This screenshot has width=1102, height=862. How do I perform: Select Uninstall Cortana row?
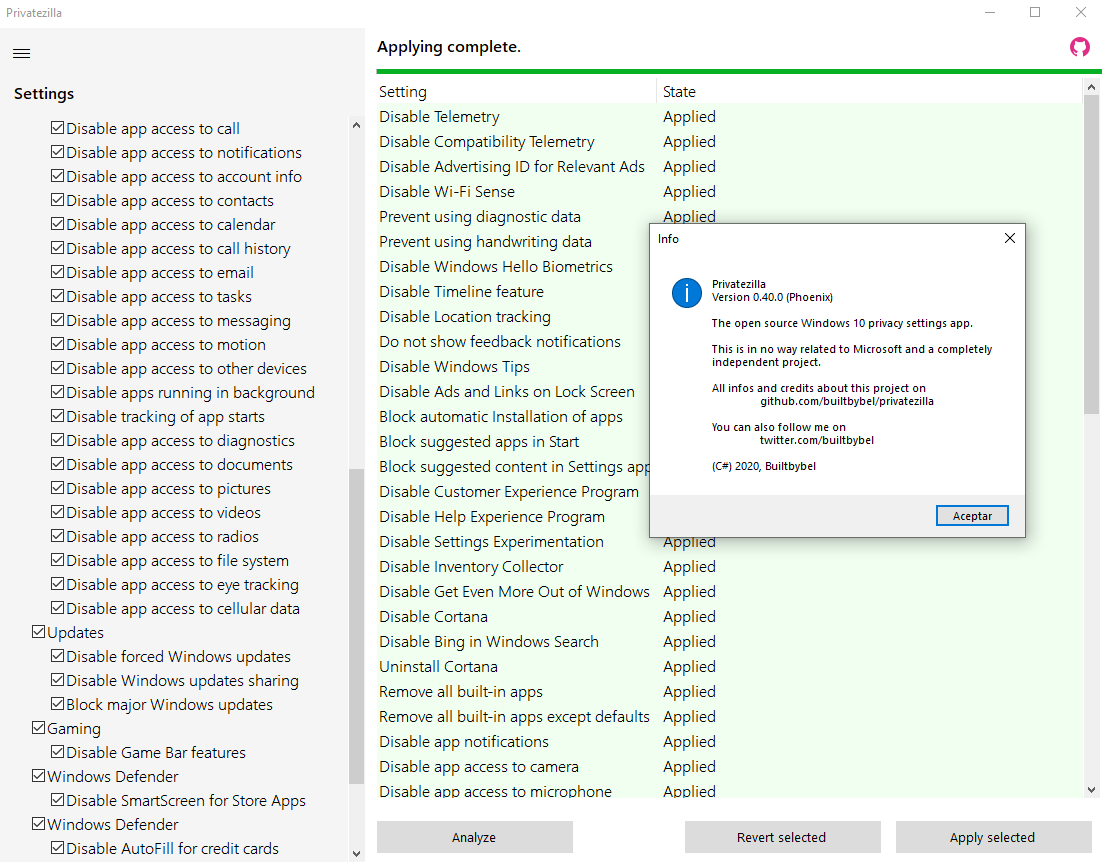730,667
